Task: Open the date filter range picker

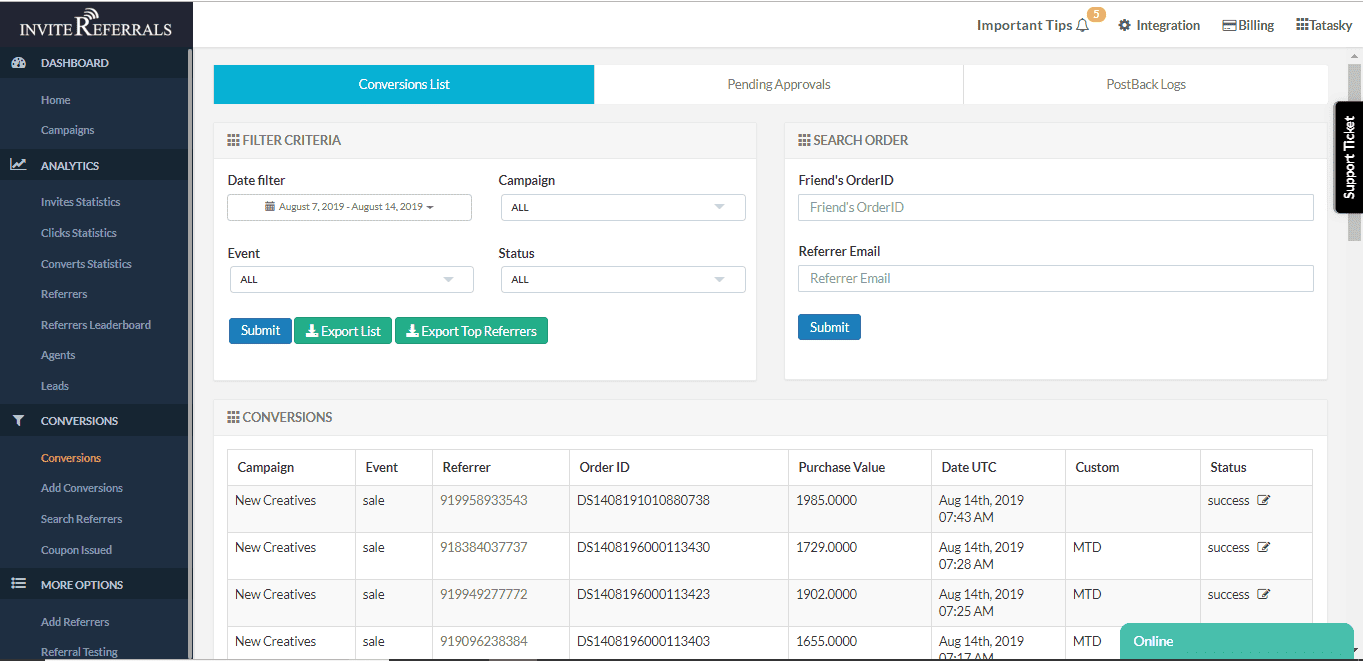Action: 349,207
